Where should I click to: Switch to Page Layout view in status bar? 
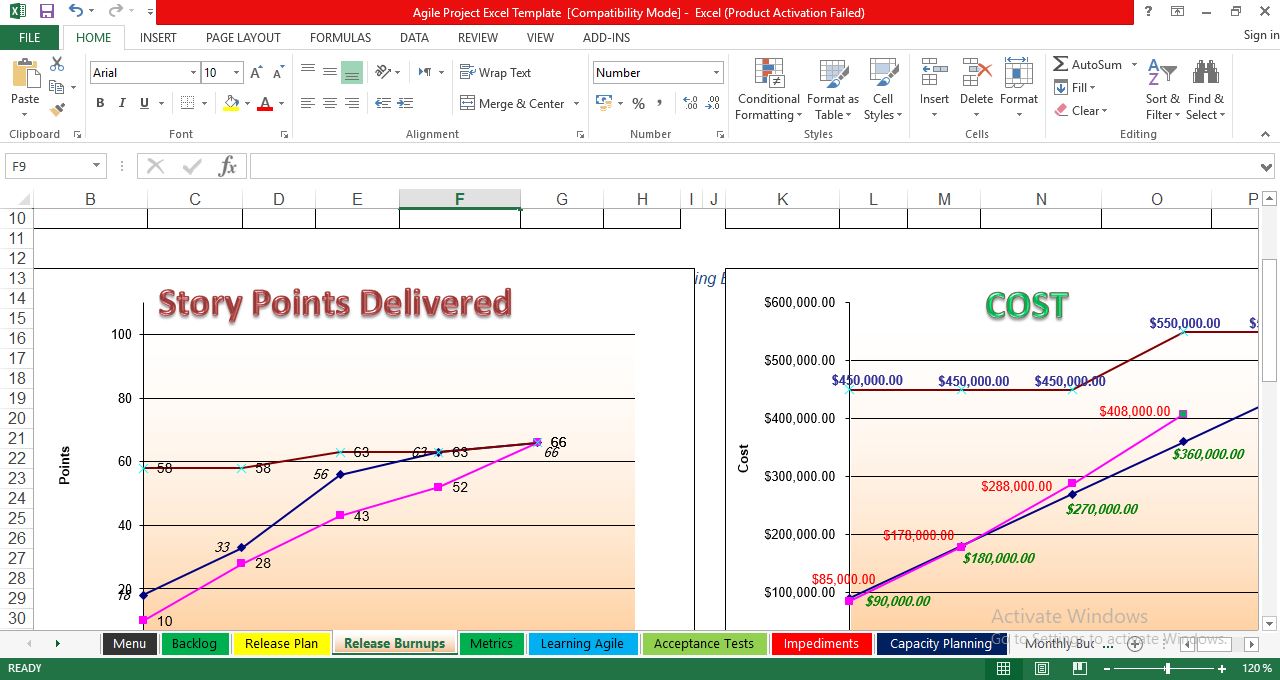(x=1042, y=668)
